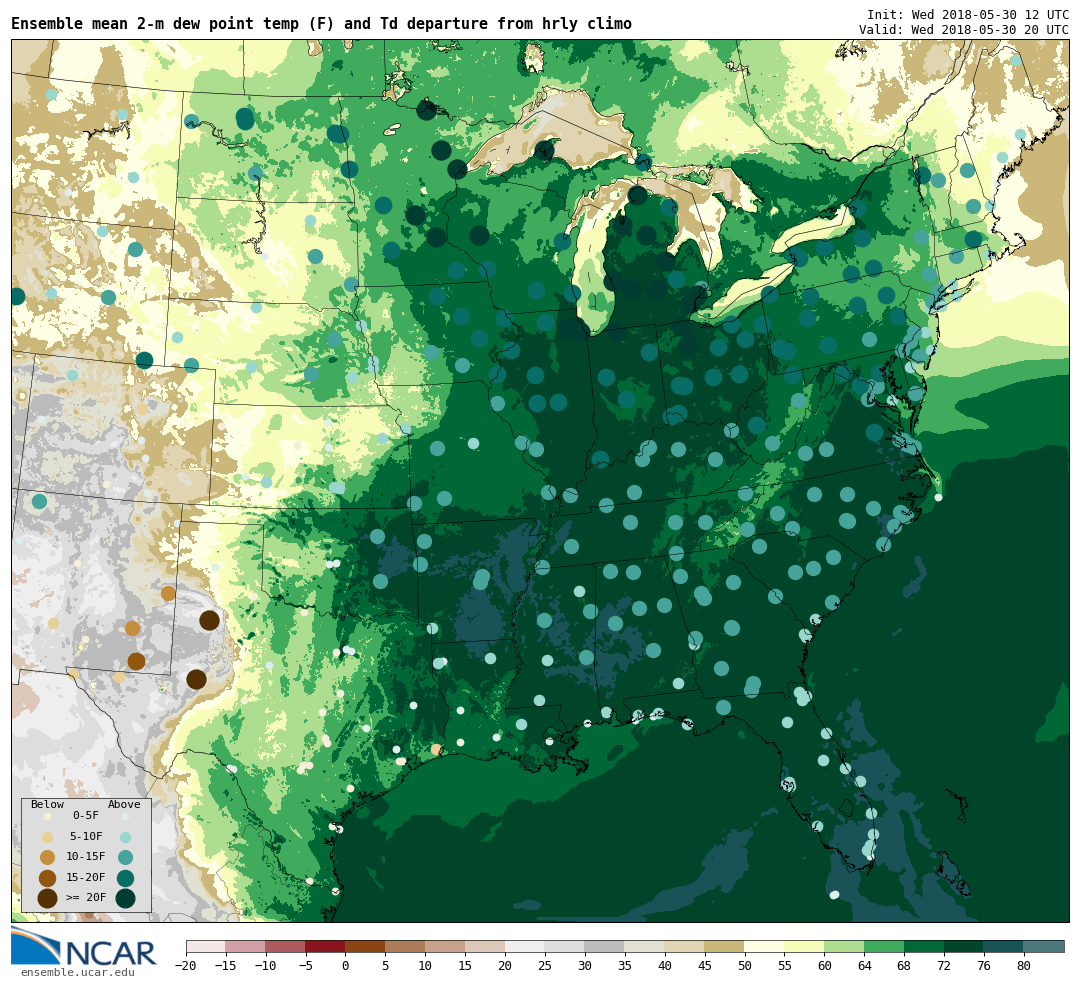1080x985 pixels.
Task: Click the 15-20F above-climo dark teal legend dot
Action: 125,878
